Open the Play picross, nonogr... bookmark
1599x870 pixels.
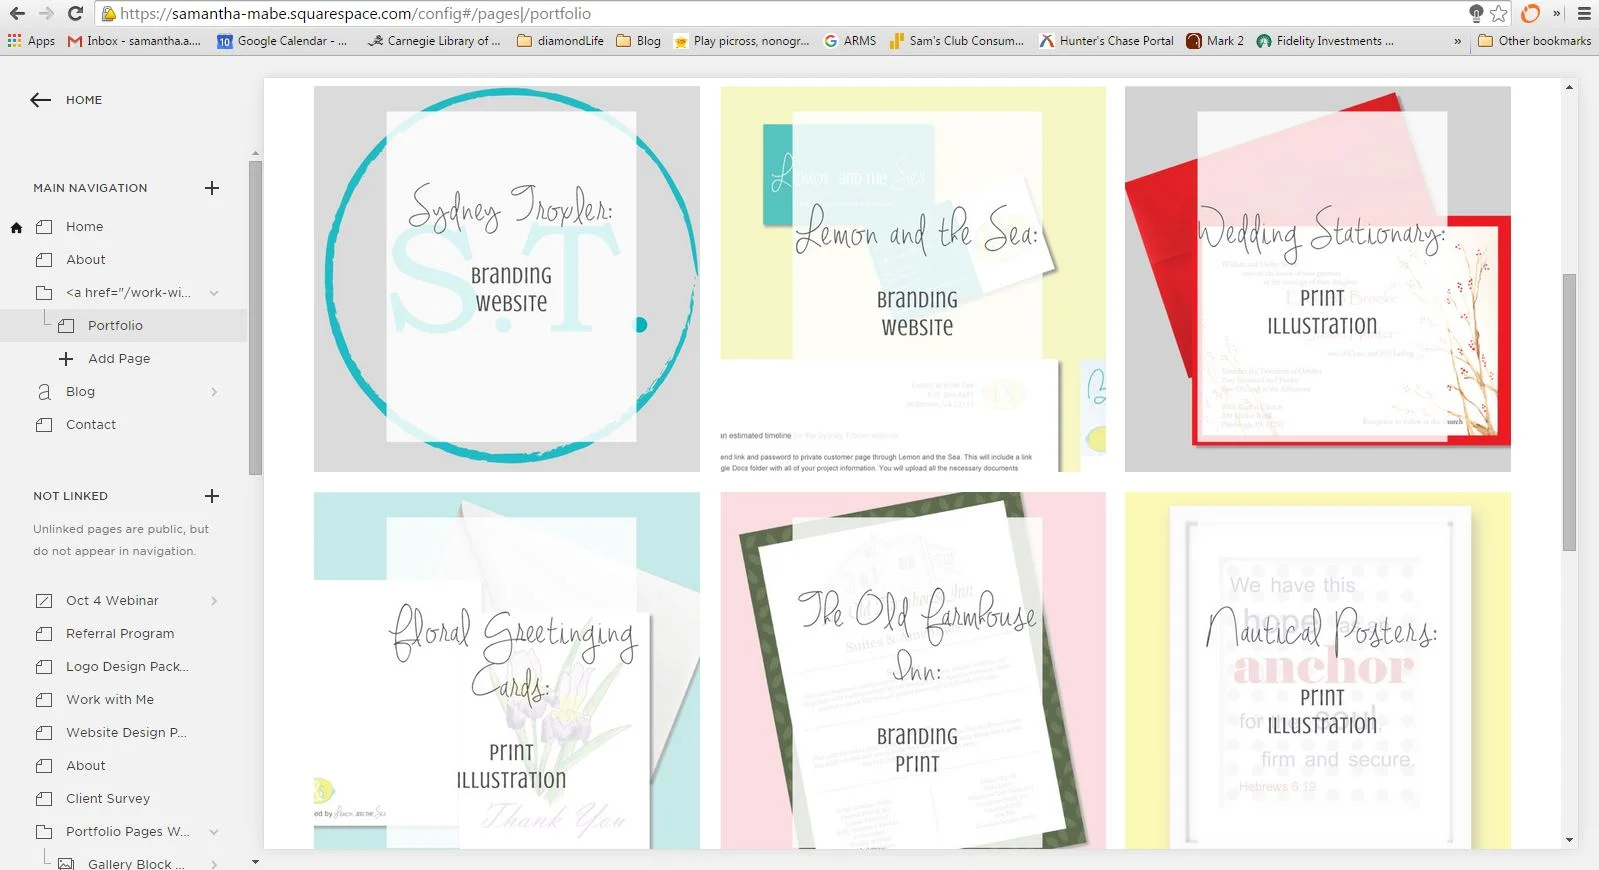742,41
